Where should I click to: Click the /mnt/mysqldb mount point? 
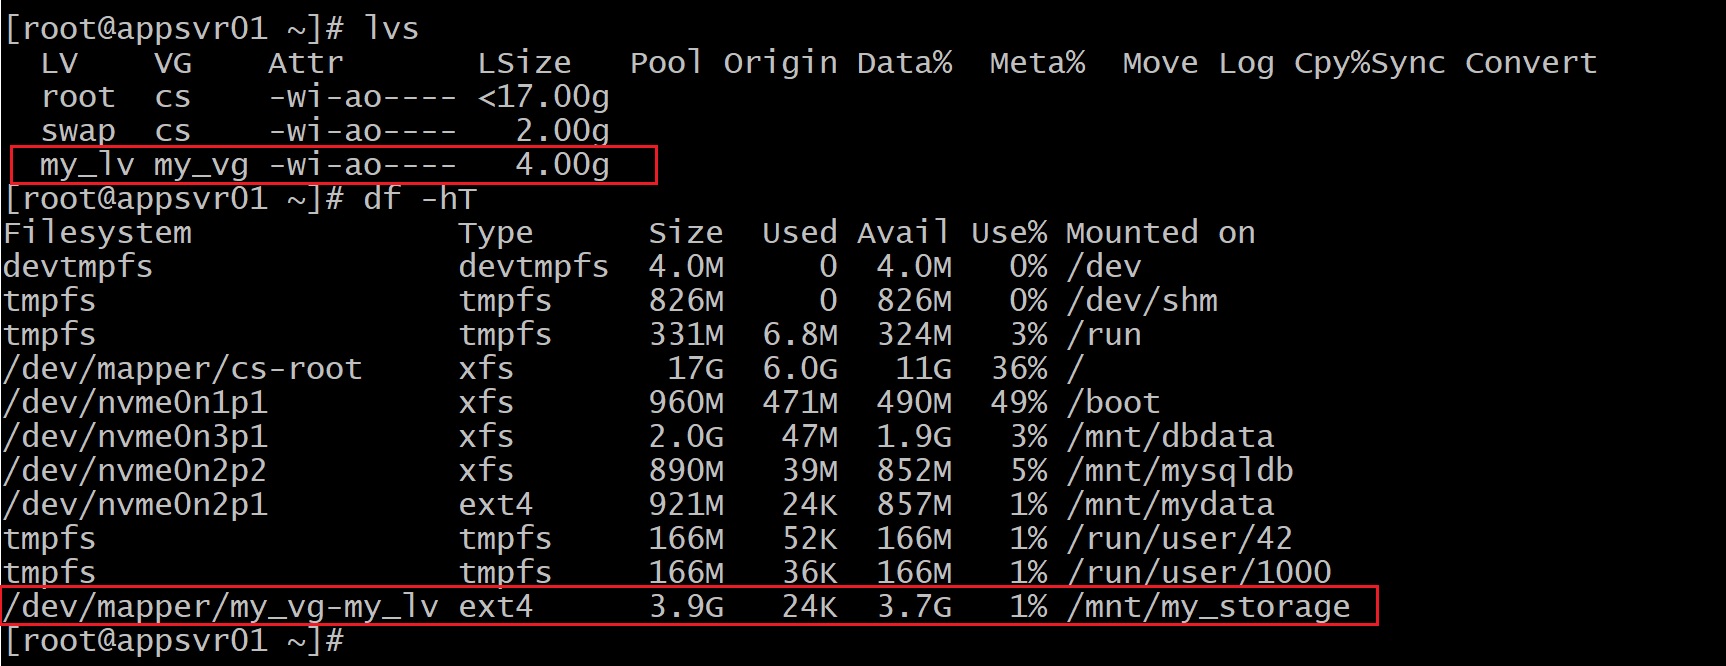point(1180,470)
